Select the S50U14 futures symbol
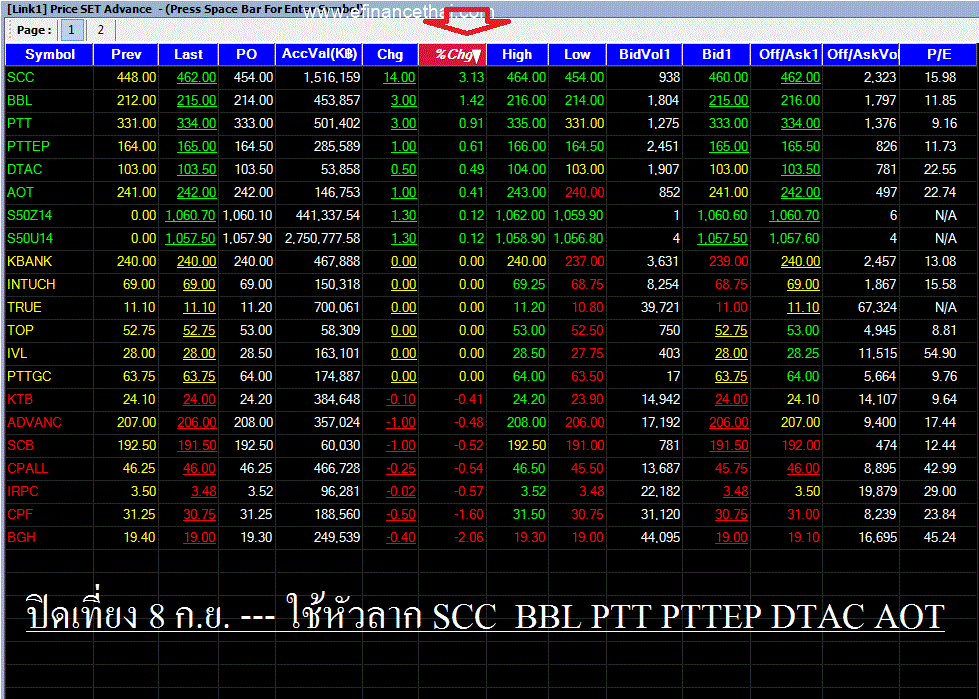979x699 pixels. (x=30, y=239)
